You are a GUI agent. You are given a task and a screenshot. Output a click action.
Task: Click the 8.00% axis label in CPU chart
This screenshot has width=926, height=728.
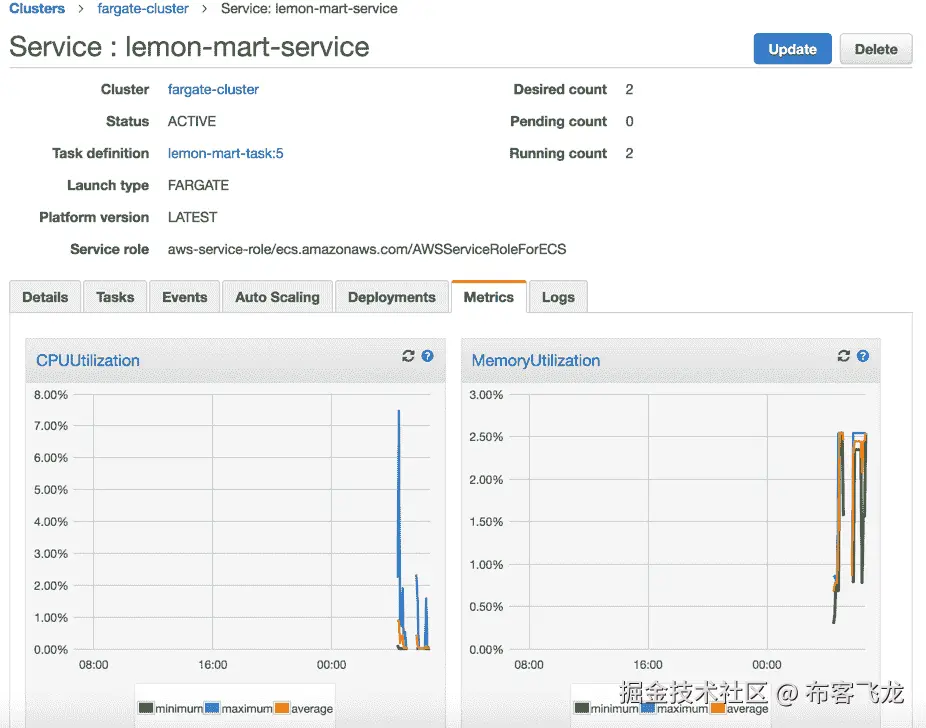click(51, 394)
